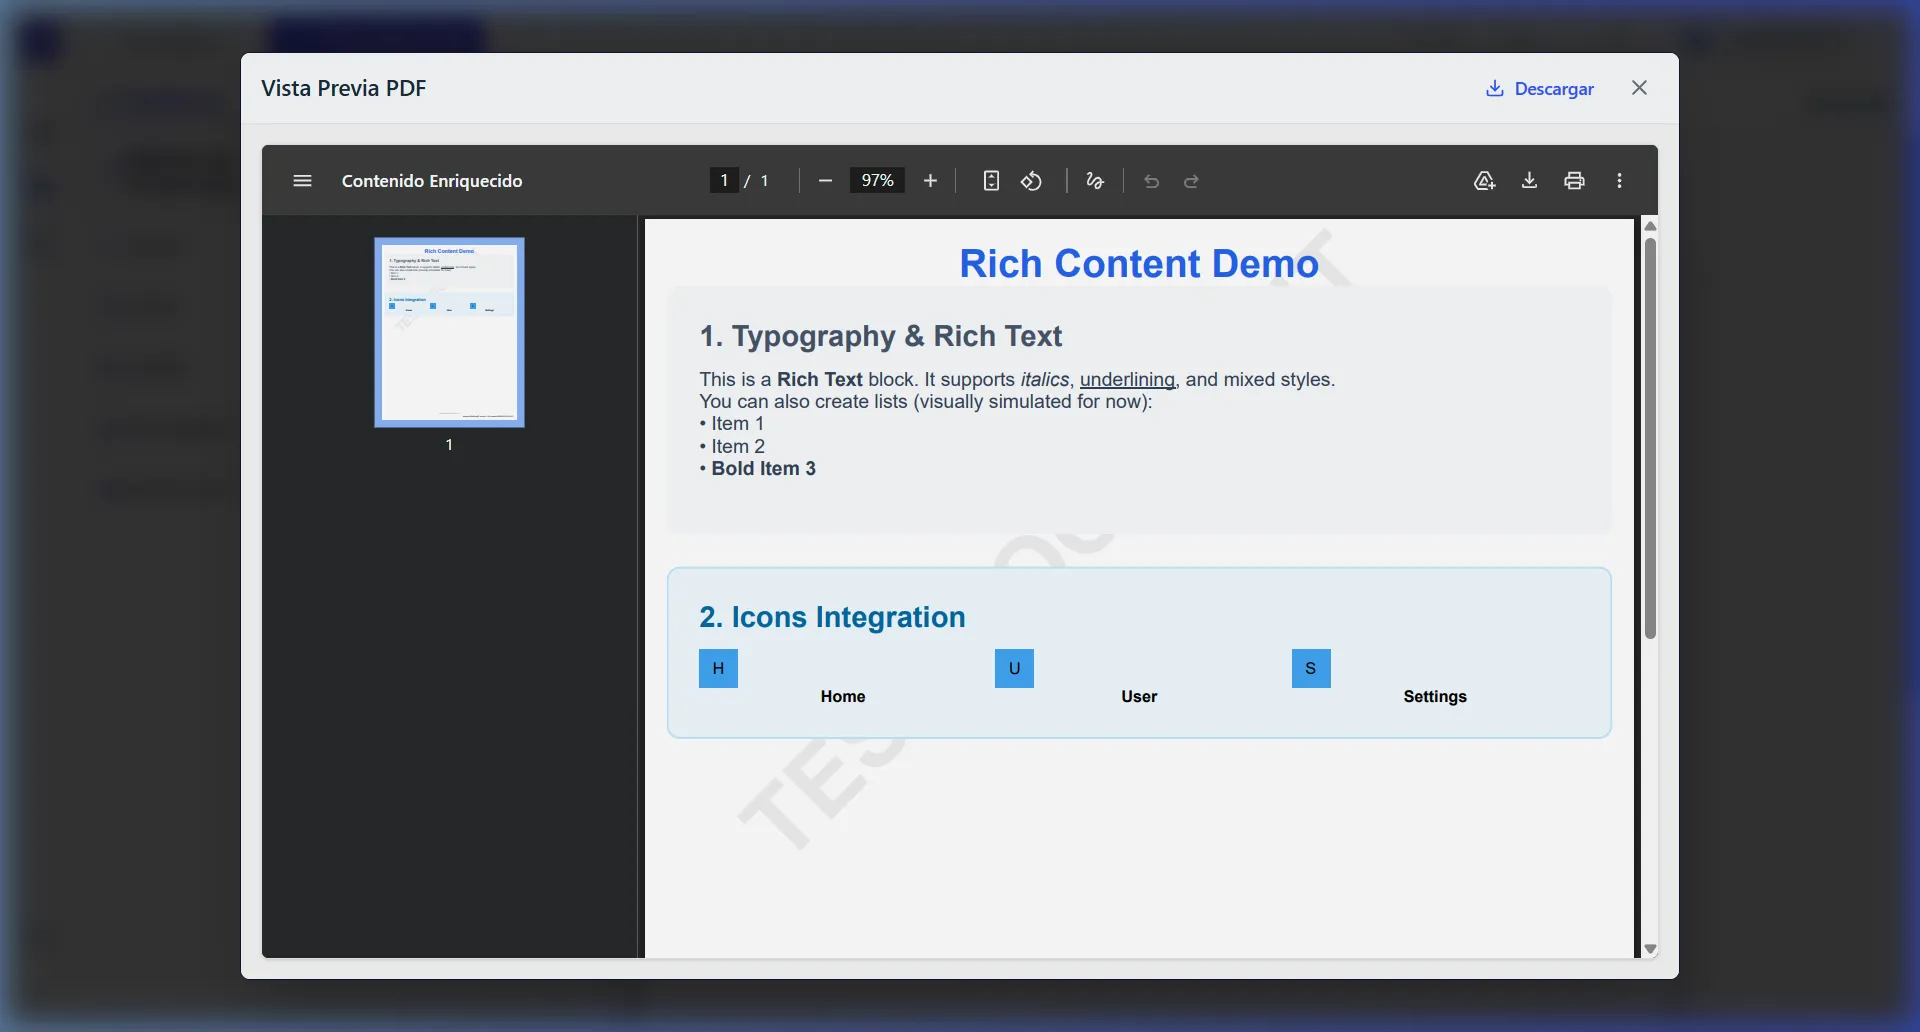The width and height of the screenshot is (1920, 1032).
Task: Click the "1. Typography & Rich Text" heading
Action: click(881, 336)
